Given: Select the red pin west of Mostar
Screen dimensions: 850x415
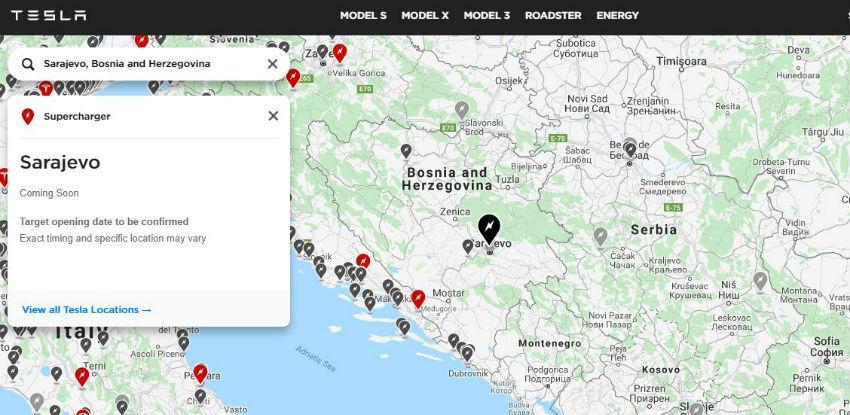Looking at the screenshot, I should pos(418,299).
